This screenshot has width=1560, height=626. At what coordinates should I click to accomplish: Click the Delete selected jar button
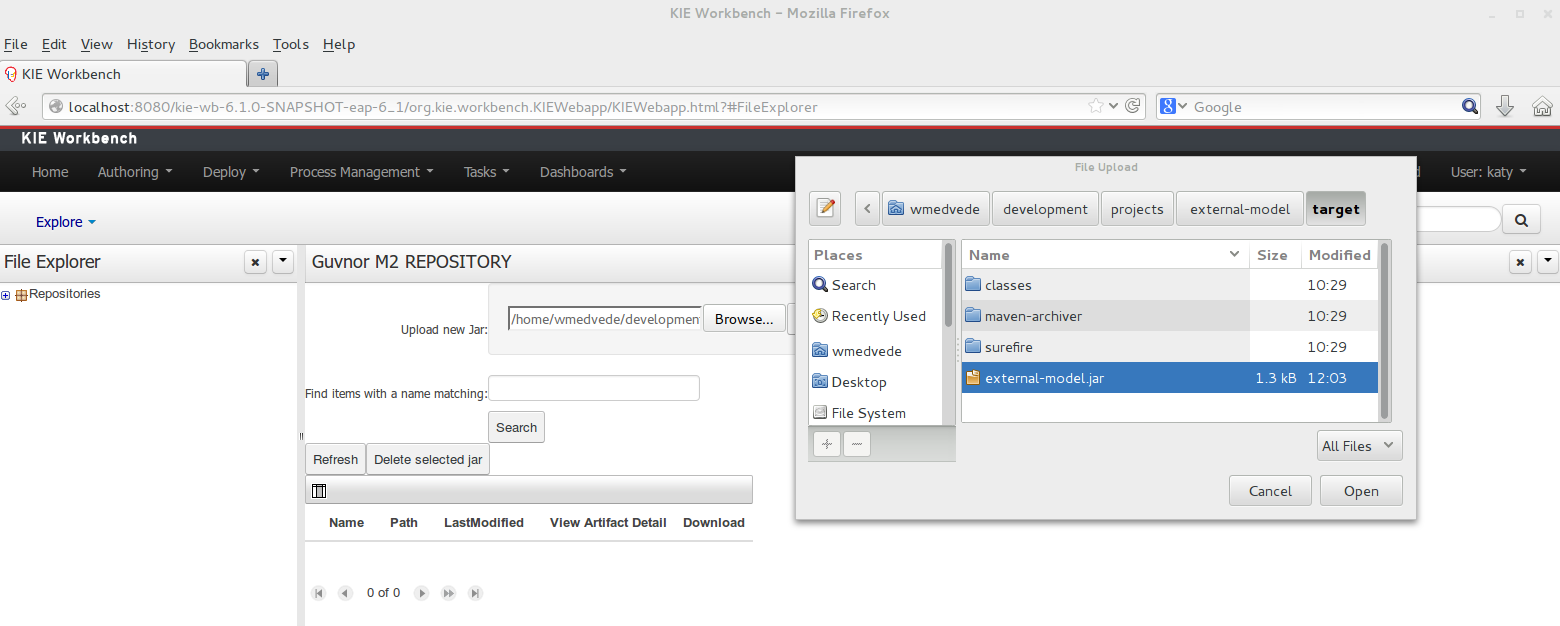coord(427,459)
